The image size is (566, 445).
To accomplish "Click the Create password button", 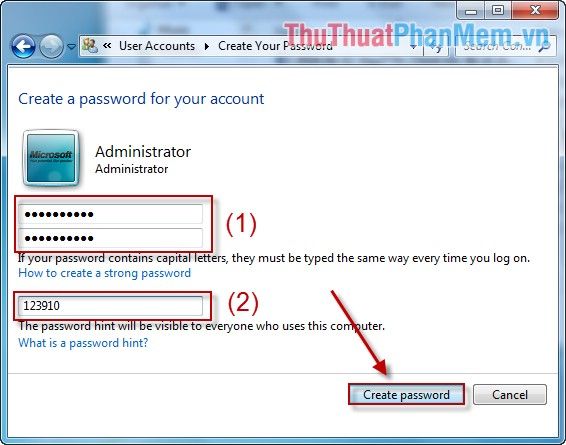I will tap(406, 394).
